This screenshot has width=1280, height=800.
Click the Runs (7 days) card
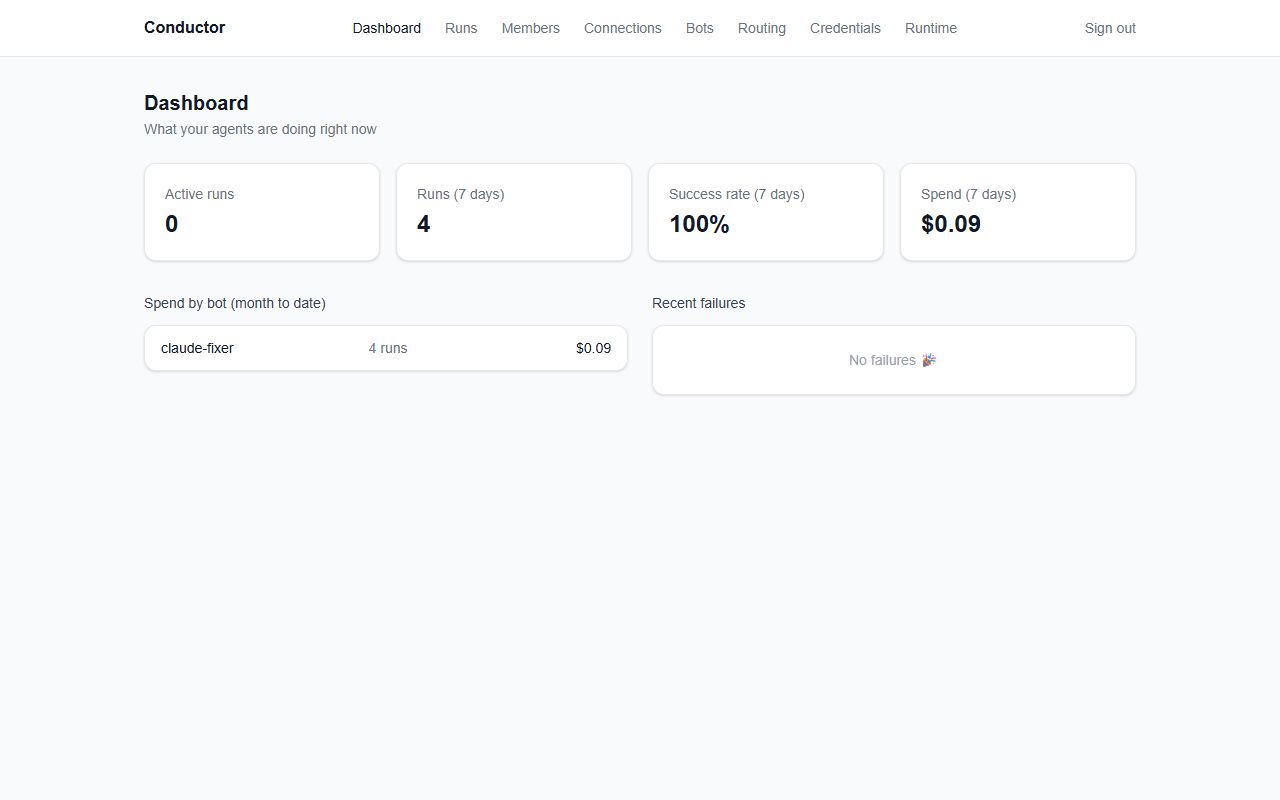(514, 212)
